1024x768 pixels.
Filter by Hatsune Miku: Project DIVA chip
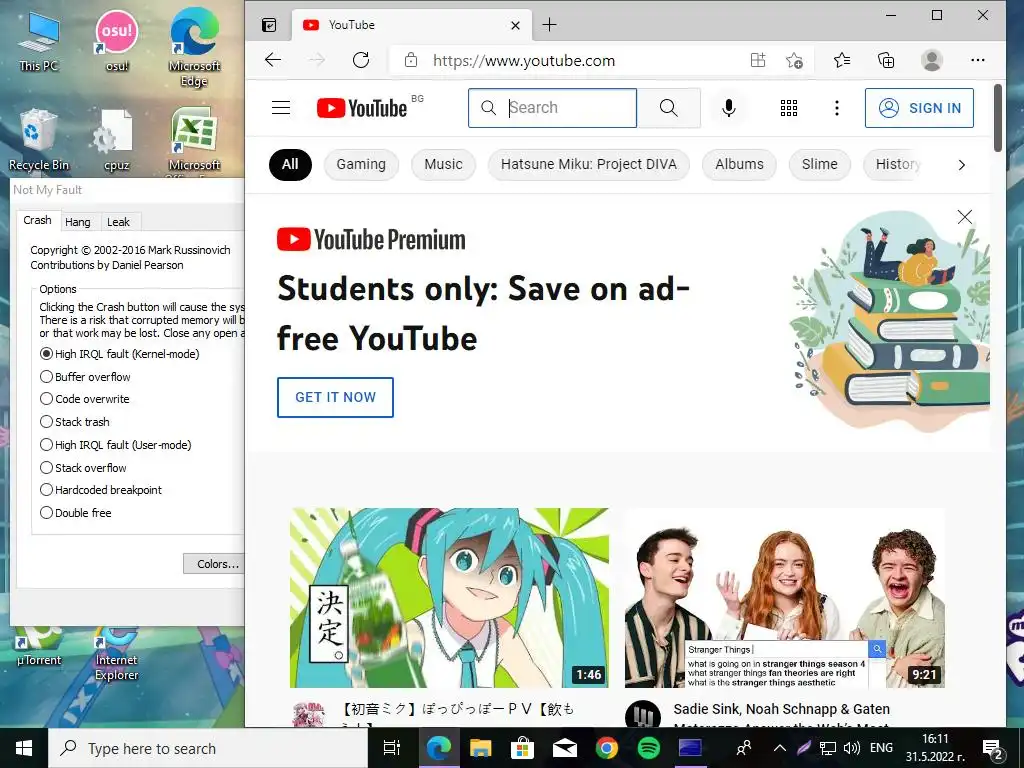pos(588,165)
